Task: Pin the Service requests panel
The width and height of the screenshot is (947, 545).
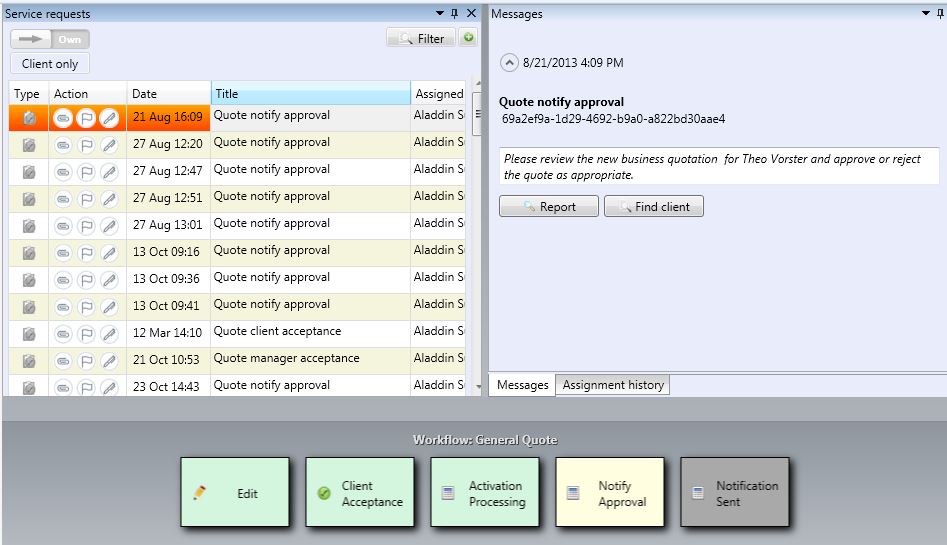Action: point(455,14)
